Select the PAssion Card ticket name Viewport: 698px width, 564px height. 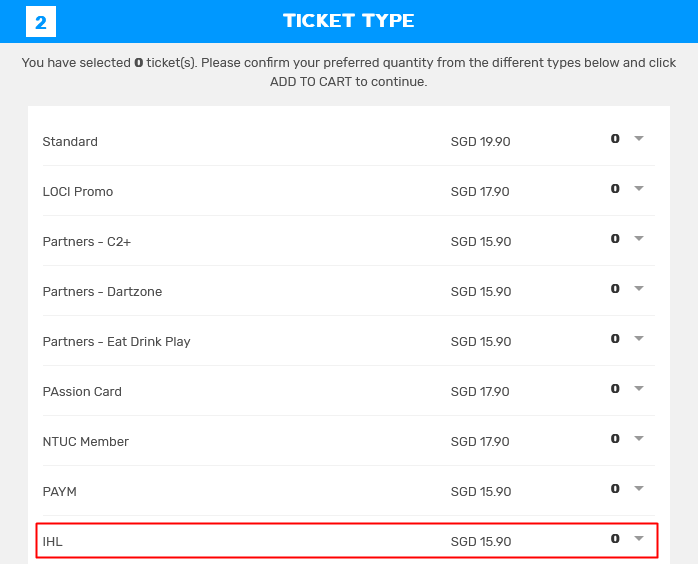coord(82,392)
